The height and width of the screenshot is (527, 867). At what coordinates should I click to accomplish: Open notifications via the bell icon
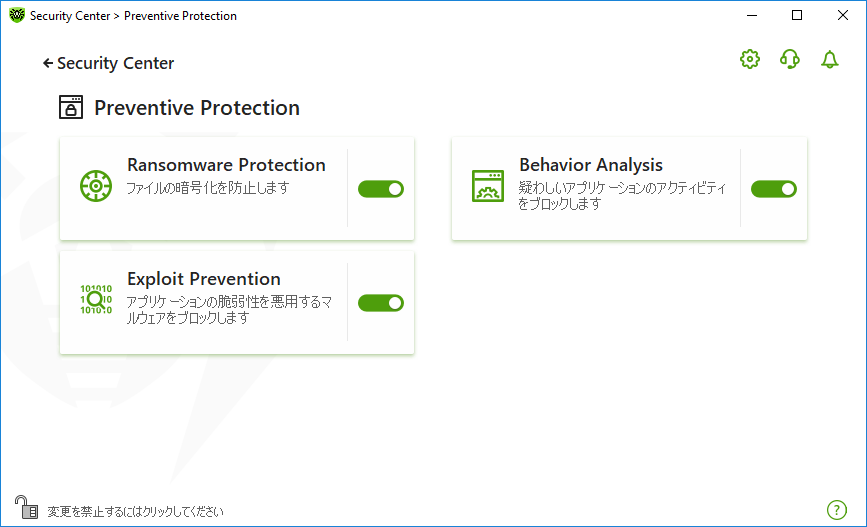pyautogui.click(x=829, y=59)
